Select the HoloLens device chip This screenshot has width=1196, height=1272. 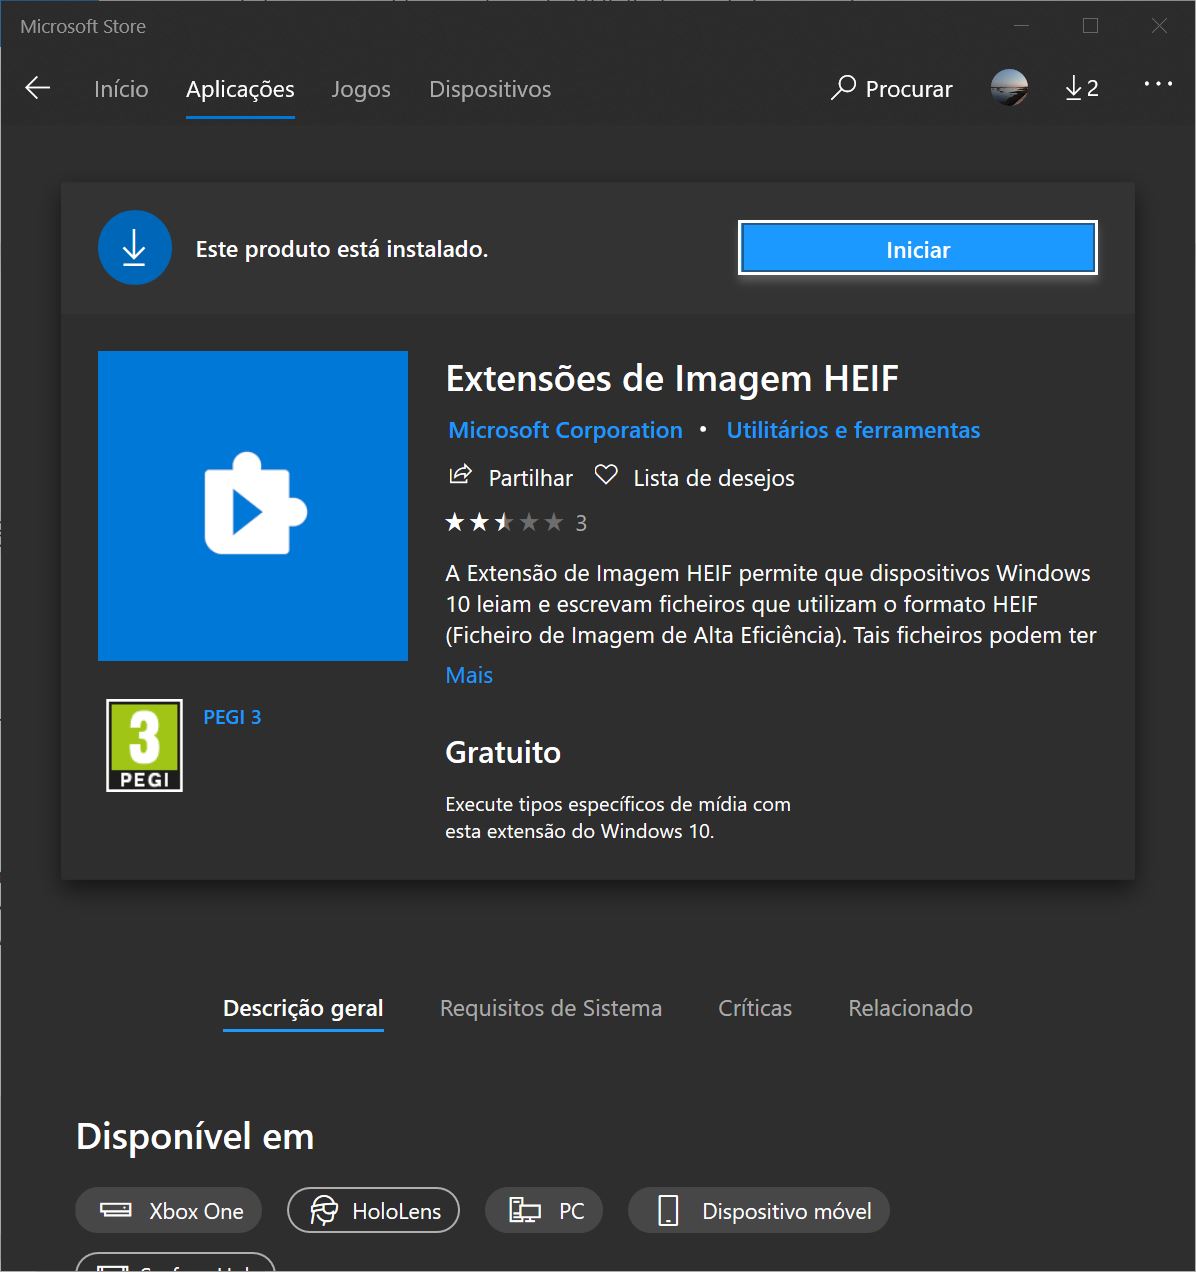coord(373,1211)
